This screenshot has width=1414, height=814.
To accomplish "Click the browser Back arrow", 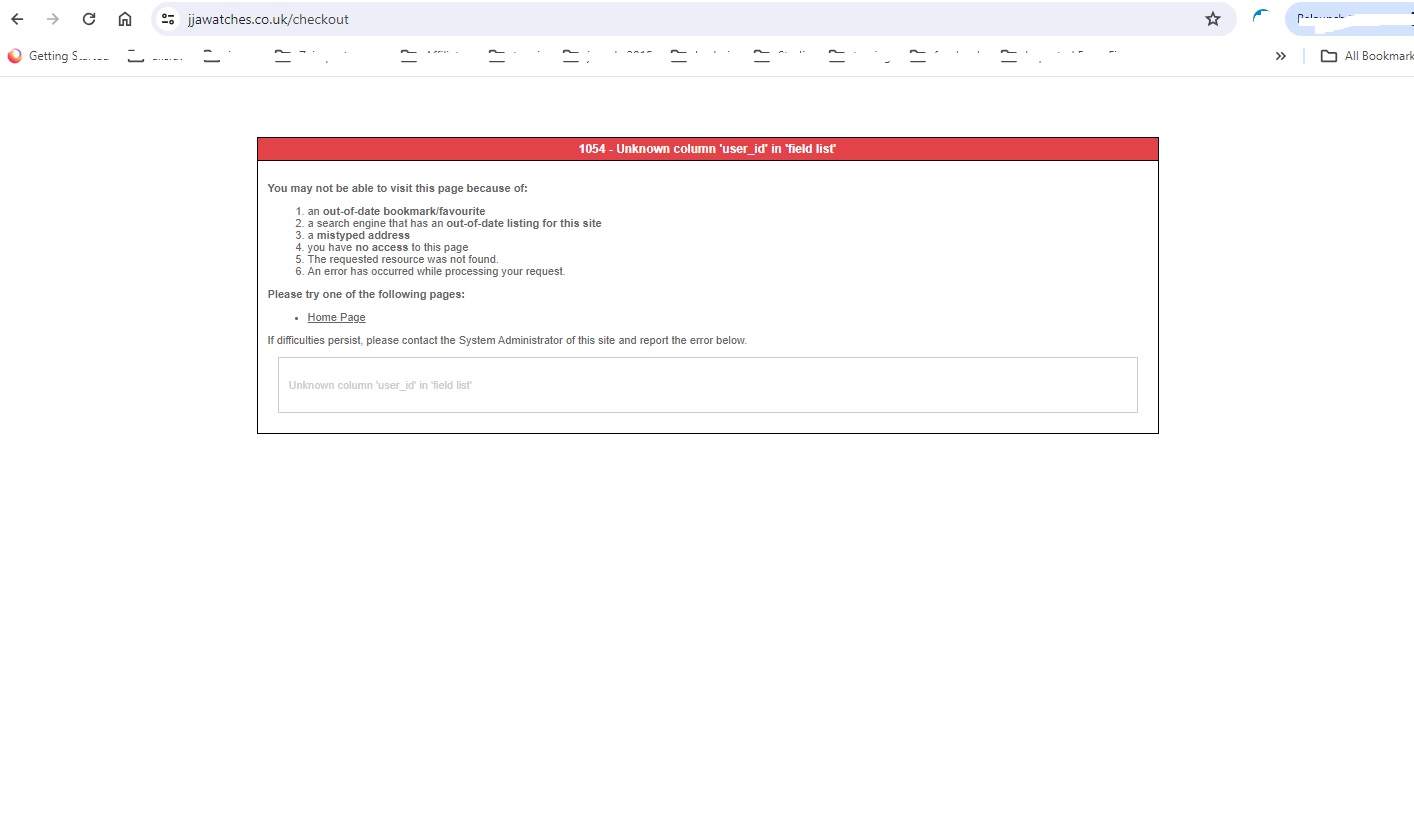I will [17, 19].
